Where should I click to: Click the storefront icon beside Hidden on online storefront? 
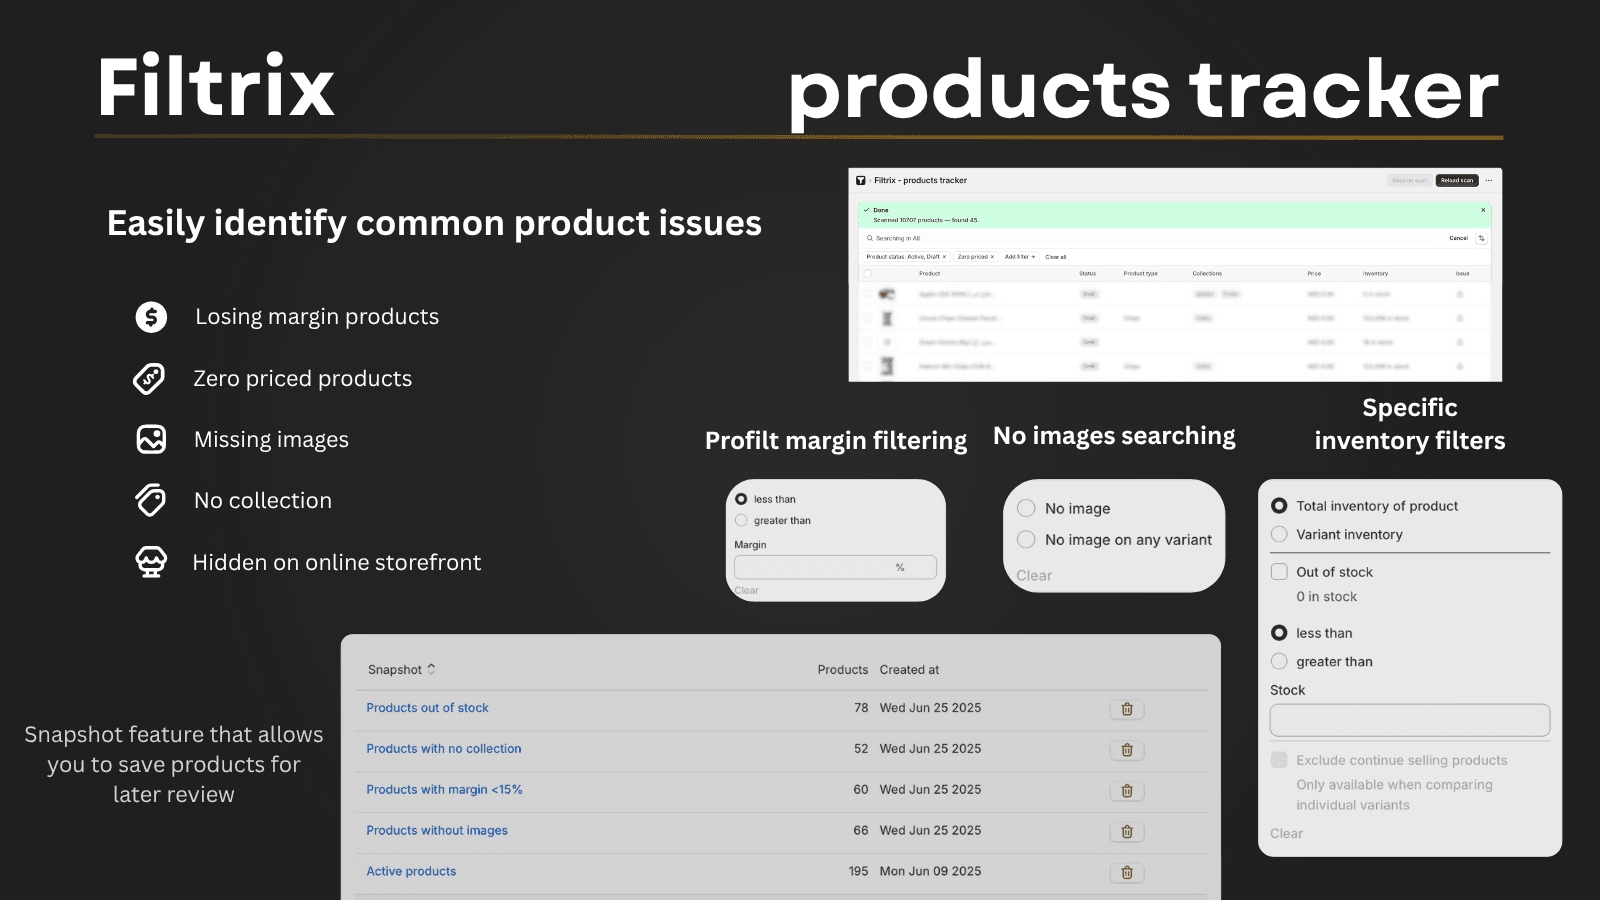pyautogui.click(x=151, y=561)
